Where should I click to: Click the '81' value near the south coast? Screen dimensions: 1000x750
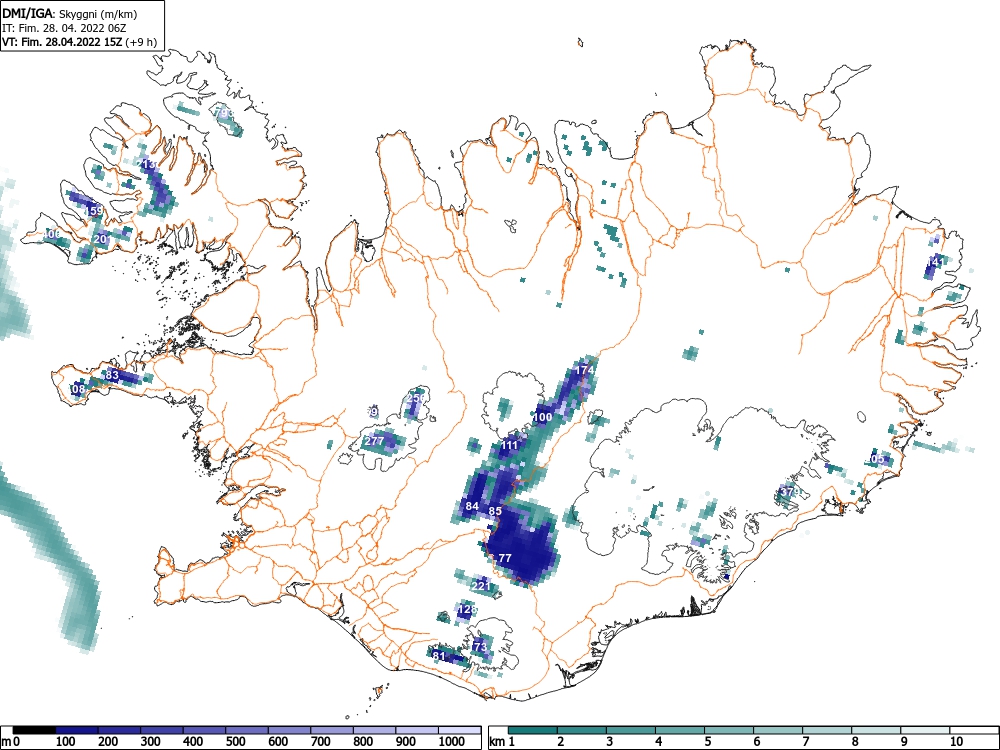coord(439,656)
